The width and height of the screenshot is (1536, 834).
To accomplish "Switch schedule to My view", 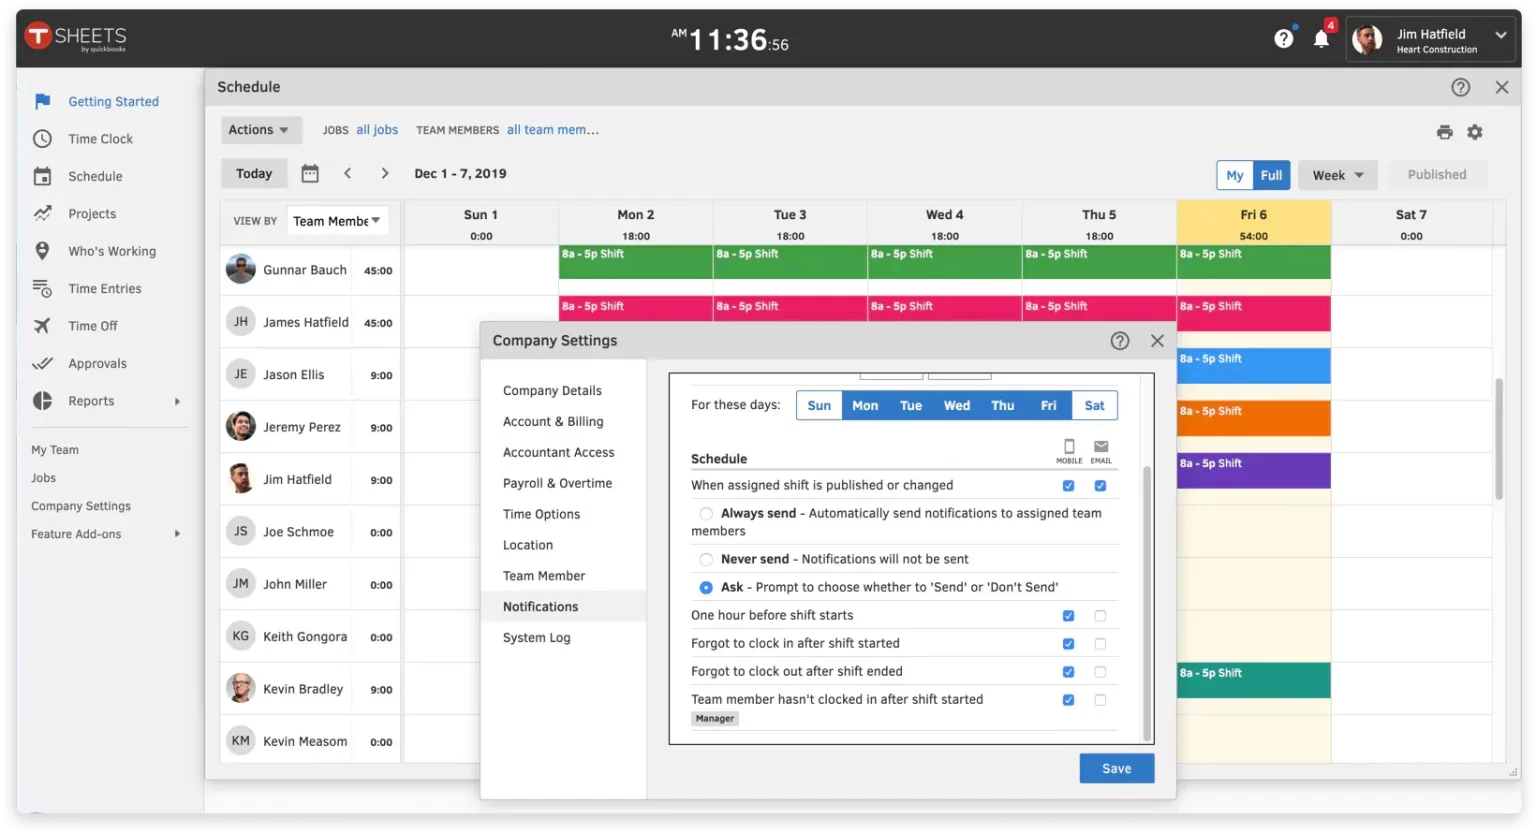I will (x=1235, y=175).
